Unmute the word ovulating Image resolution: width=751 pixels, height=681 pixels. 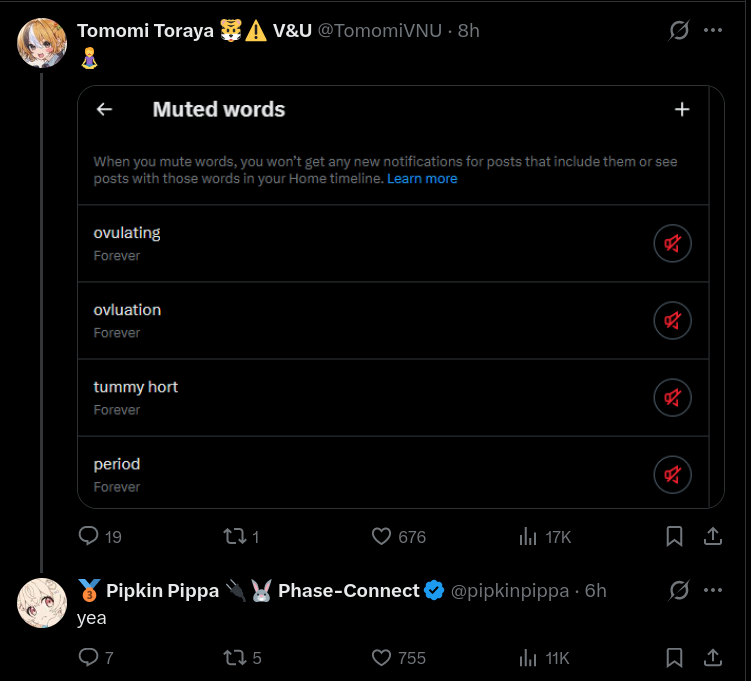672,243
